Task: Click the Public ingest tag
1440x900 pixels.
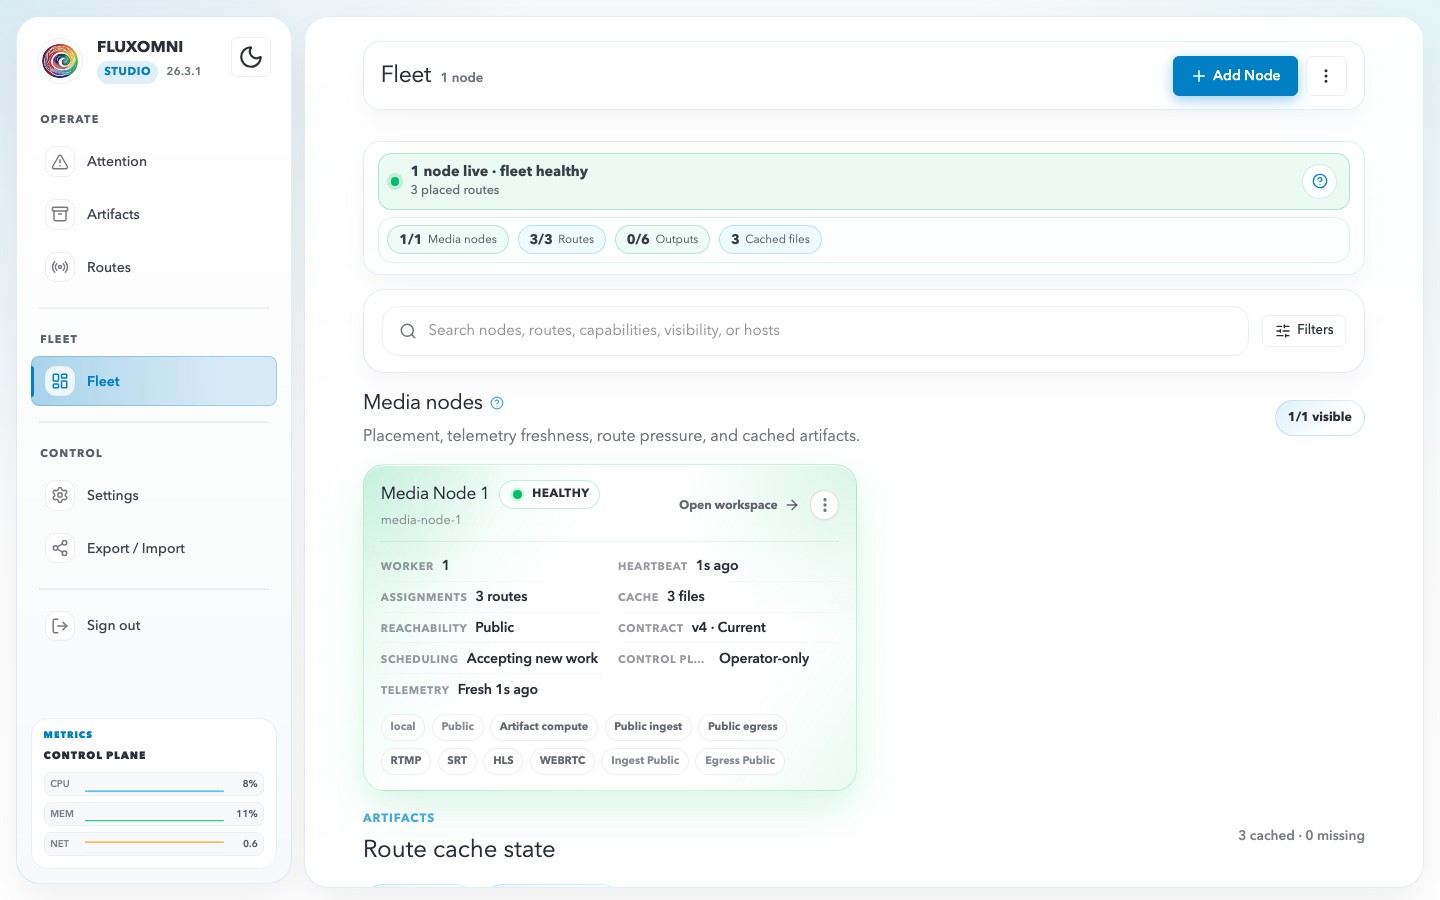Action: (648, 727)
